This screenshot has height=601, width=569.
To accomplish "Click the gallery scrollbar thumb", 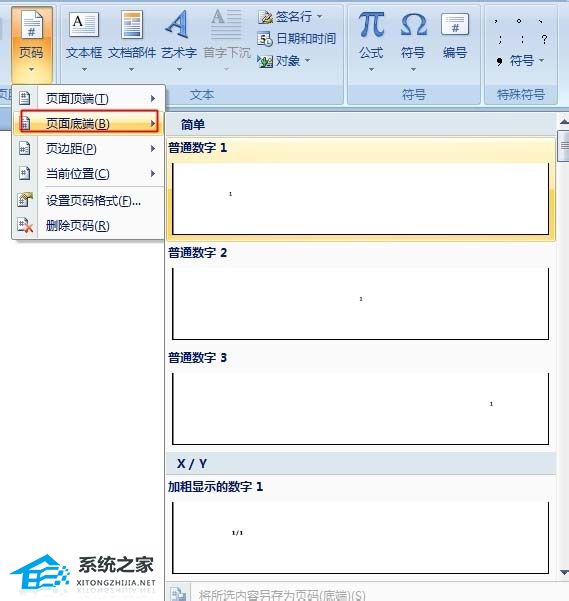I will [x=564, y=146].
